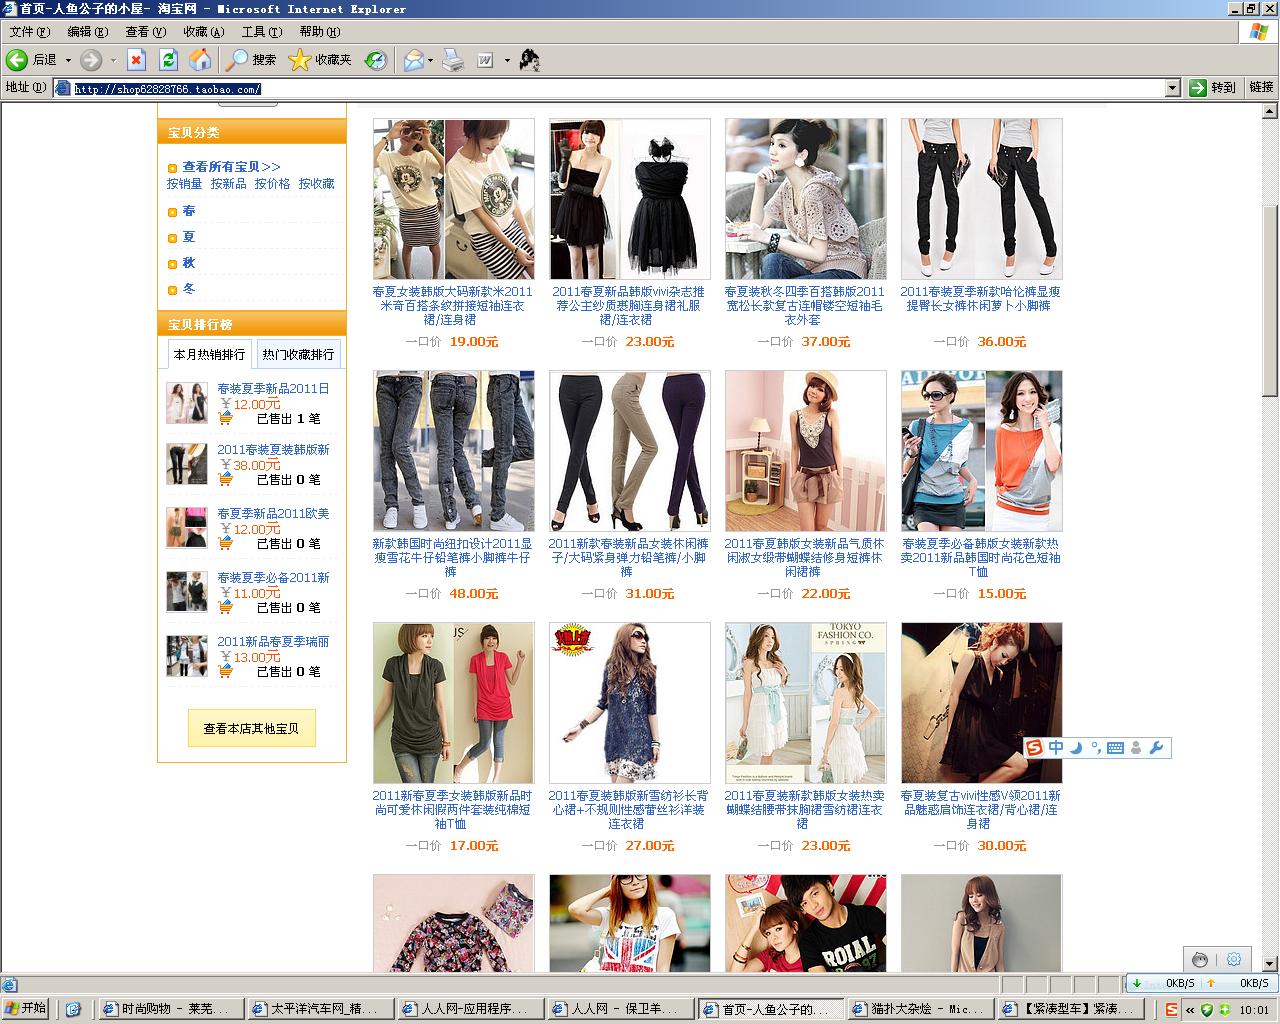Open IME settings wrench icon
The height and width of the screenshot is (1024, 1280).
(1157, 748)
